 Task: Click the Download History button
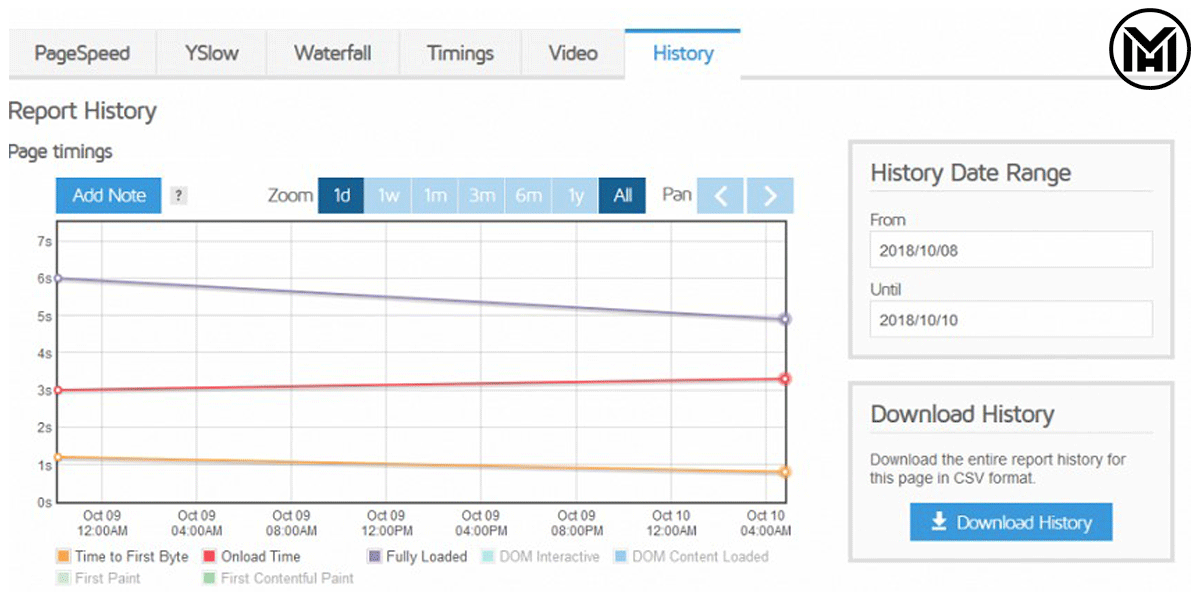(1011, 522)
